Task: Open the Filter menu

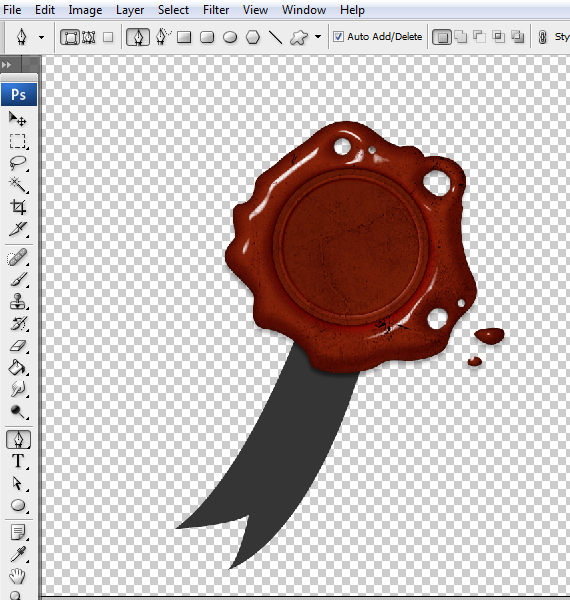Action: click(216, 10)
